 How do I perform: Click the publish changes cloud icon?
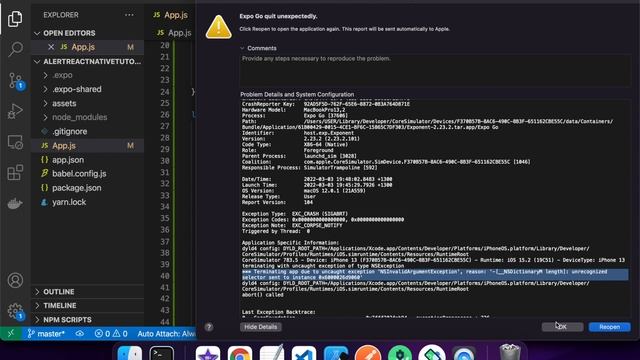pyautogui.click(x=80, y=333)
